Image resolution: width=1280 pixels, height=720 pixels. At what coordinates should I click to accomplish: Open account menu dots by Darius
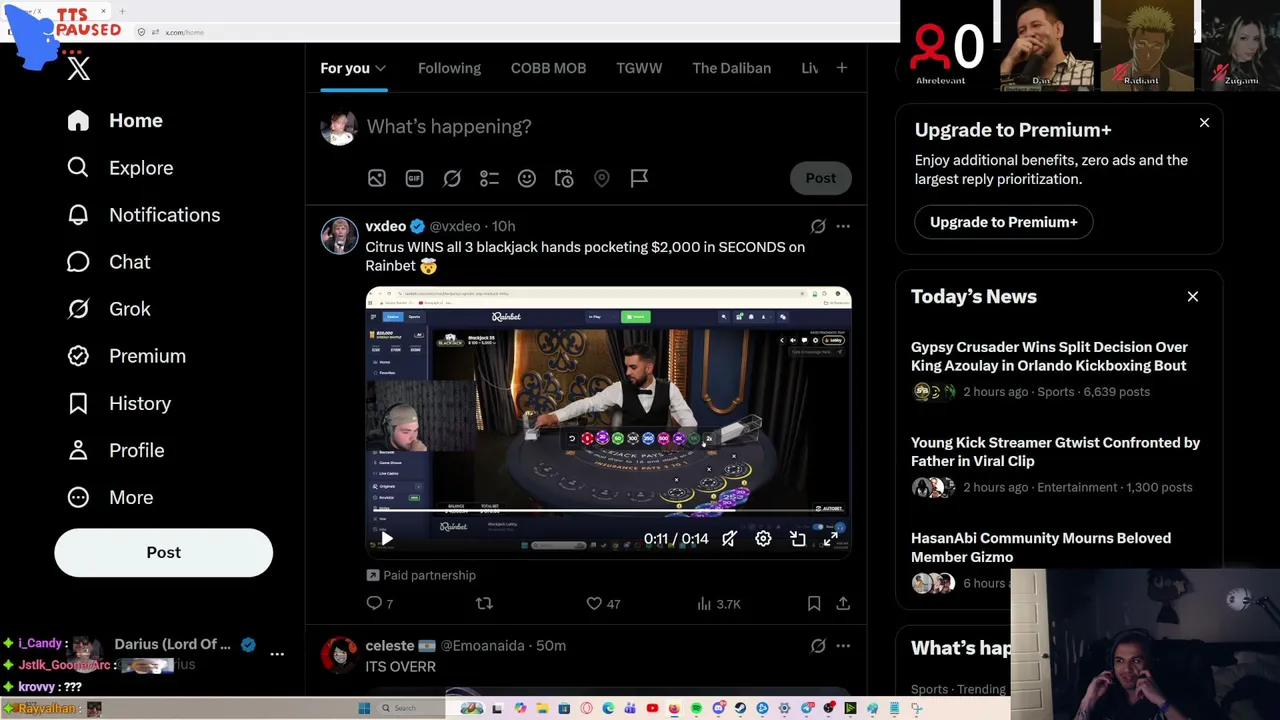tap(277, 654)
